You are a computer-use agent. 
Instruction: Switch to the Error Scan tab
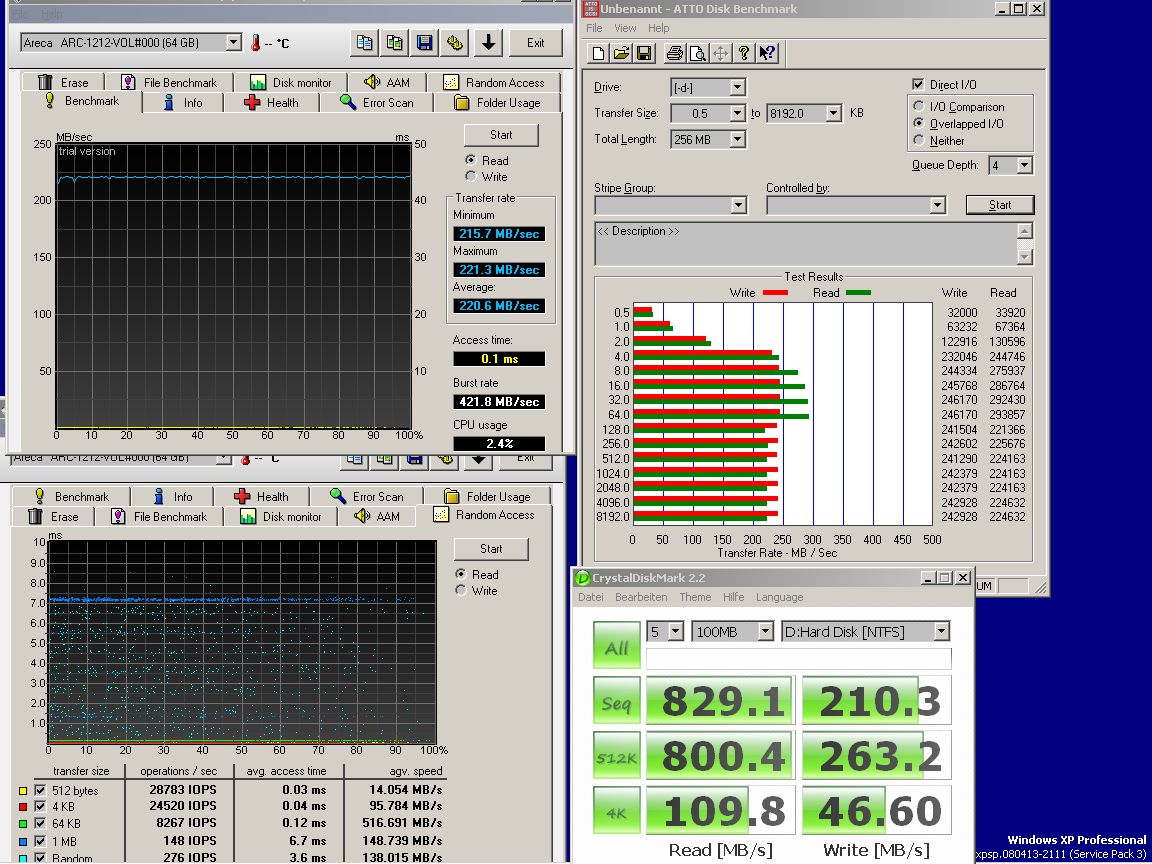[x=377, y=103]
